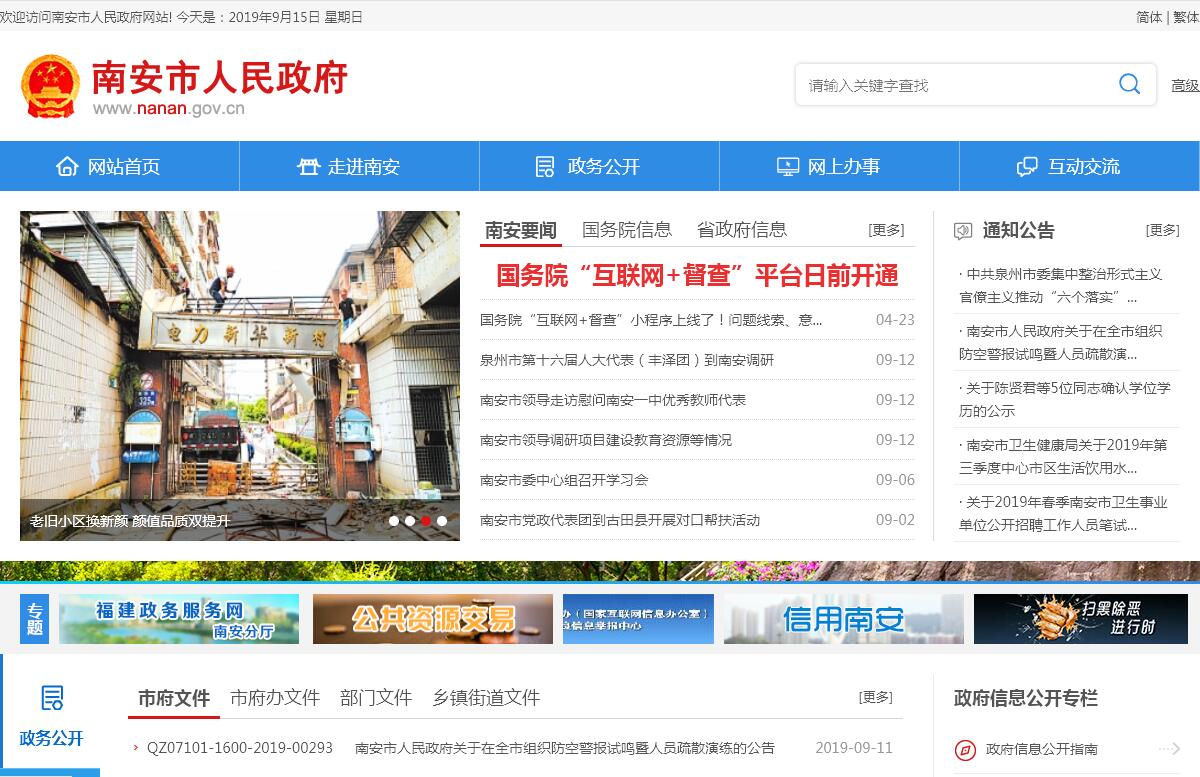Click the compass icon beside 政府信息公开指南

click(965, 749)
